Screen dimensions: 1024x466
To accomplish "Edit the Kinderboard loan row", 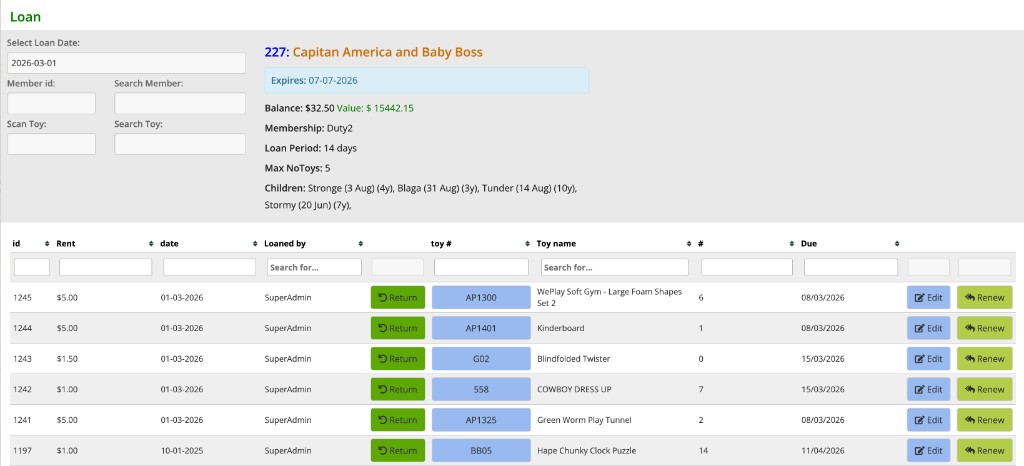I will (x=928, y=328).
